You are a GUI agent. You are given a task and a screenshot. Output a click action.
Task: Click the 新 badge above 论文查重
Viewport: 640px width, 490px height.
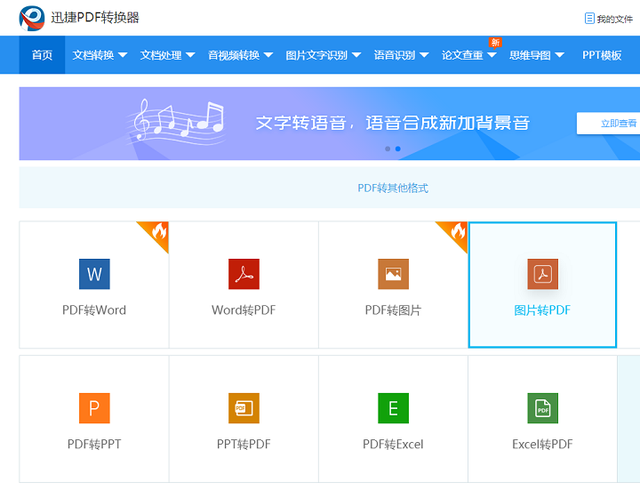[x=495, y=42]
